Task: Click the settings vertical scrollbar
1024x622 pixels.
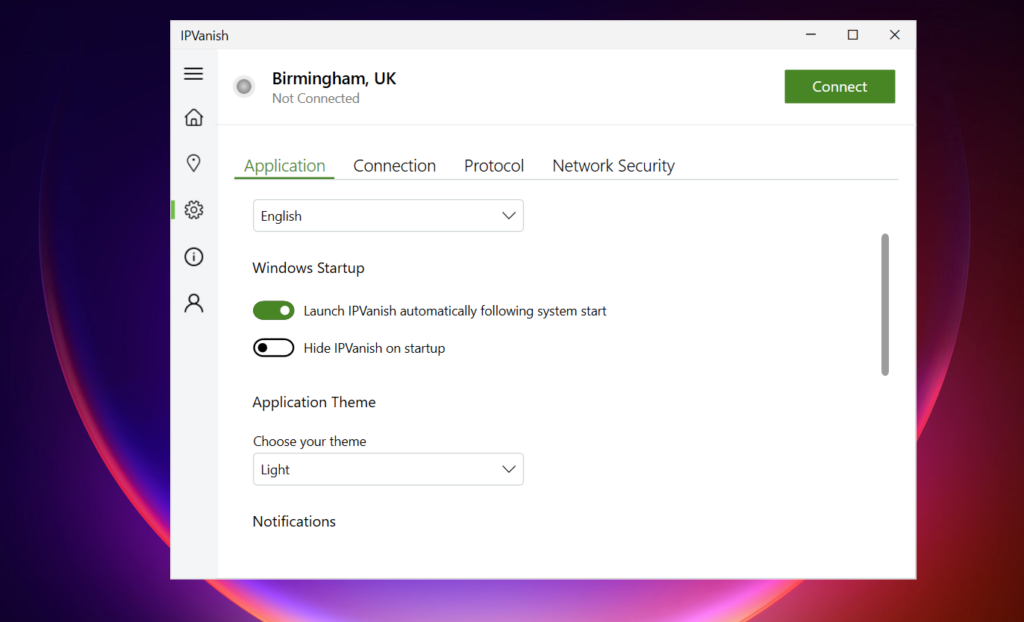Action: pos(885,304)
